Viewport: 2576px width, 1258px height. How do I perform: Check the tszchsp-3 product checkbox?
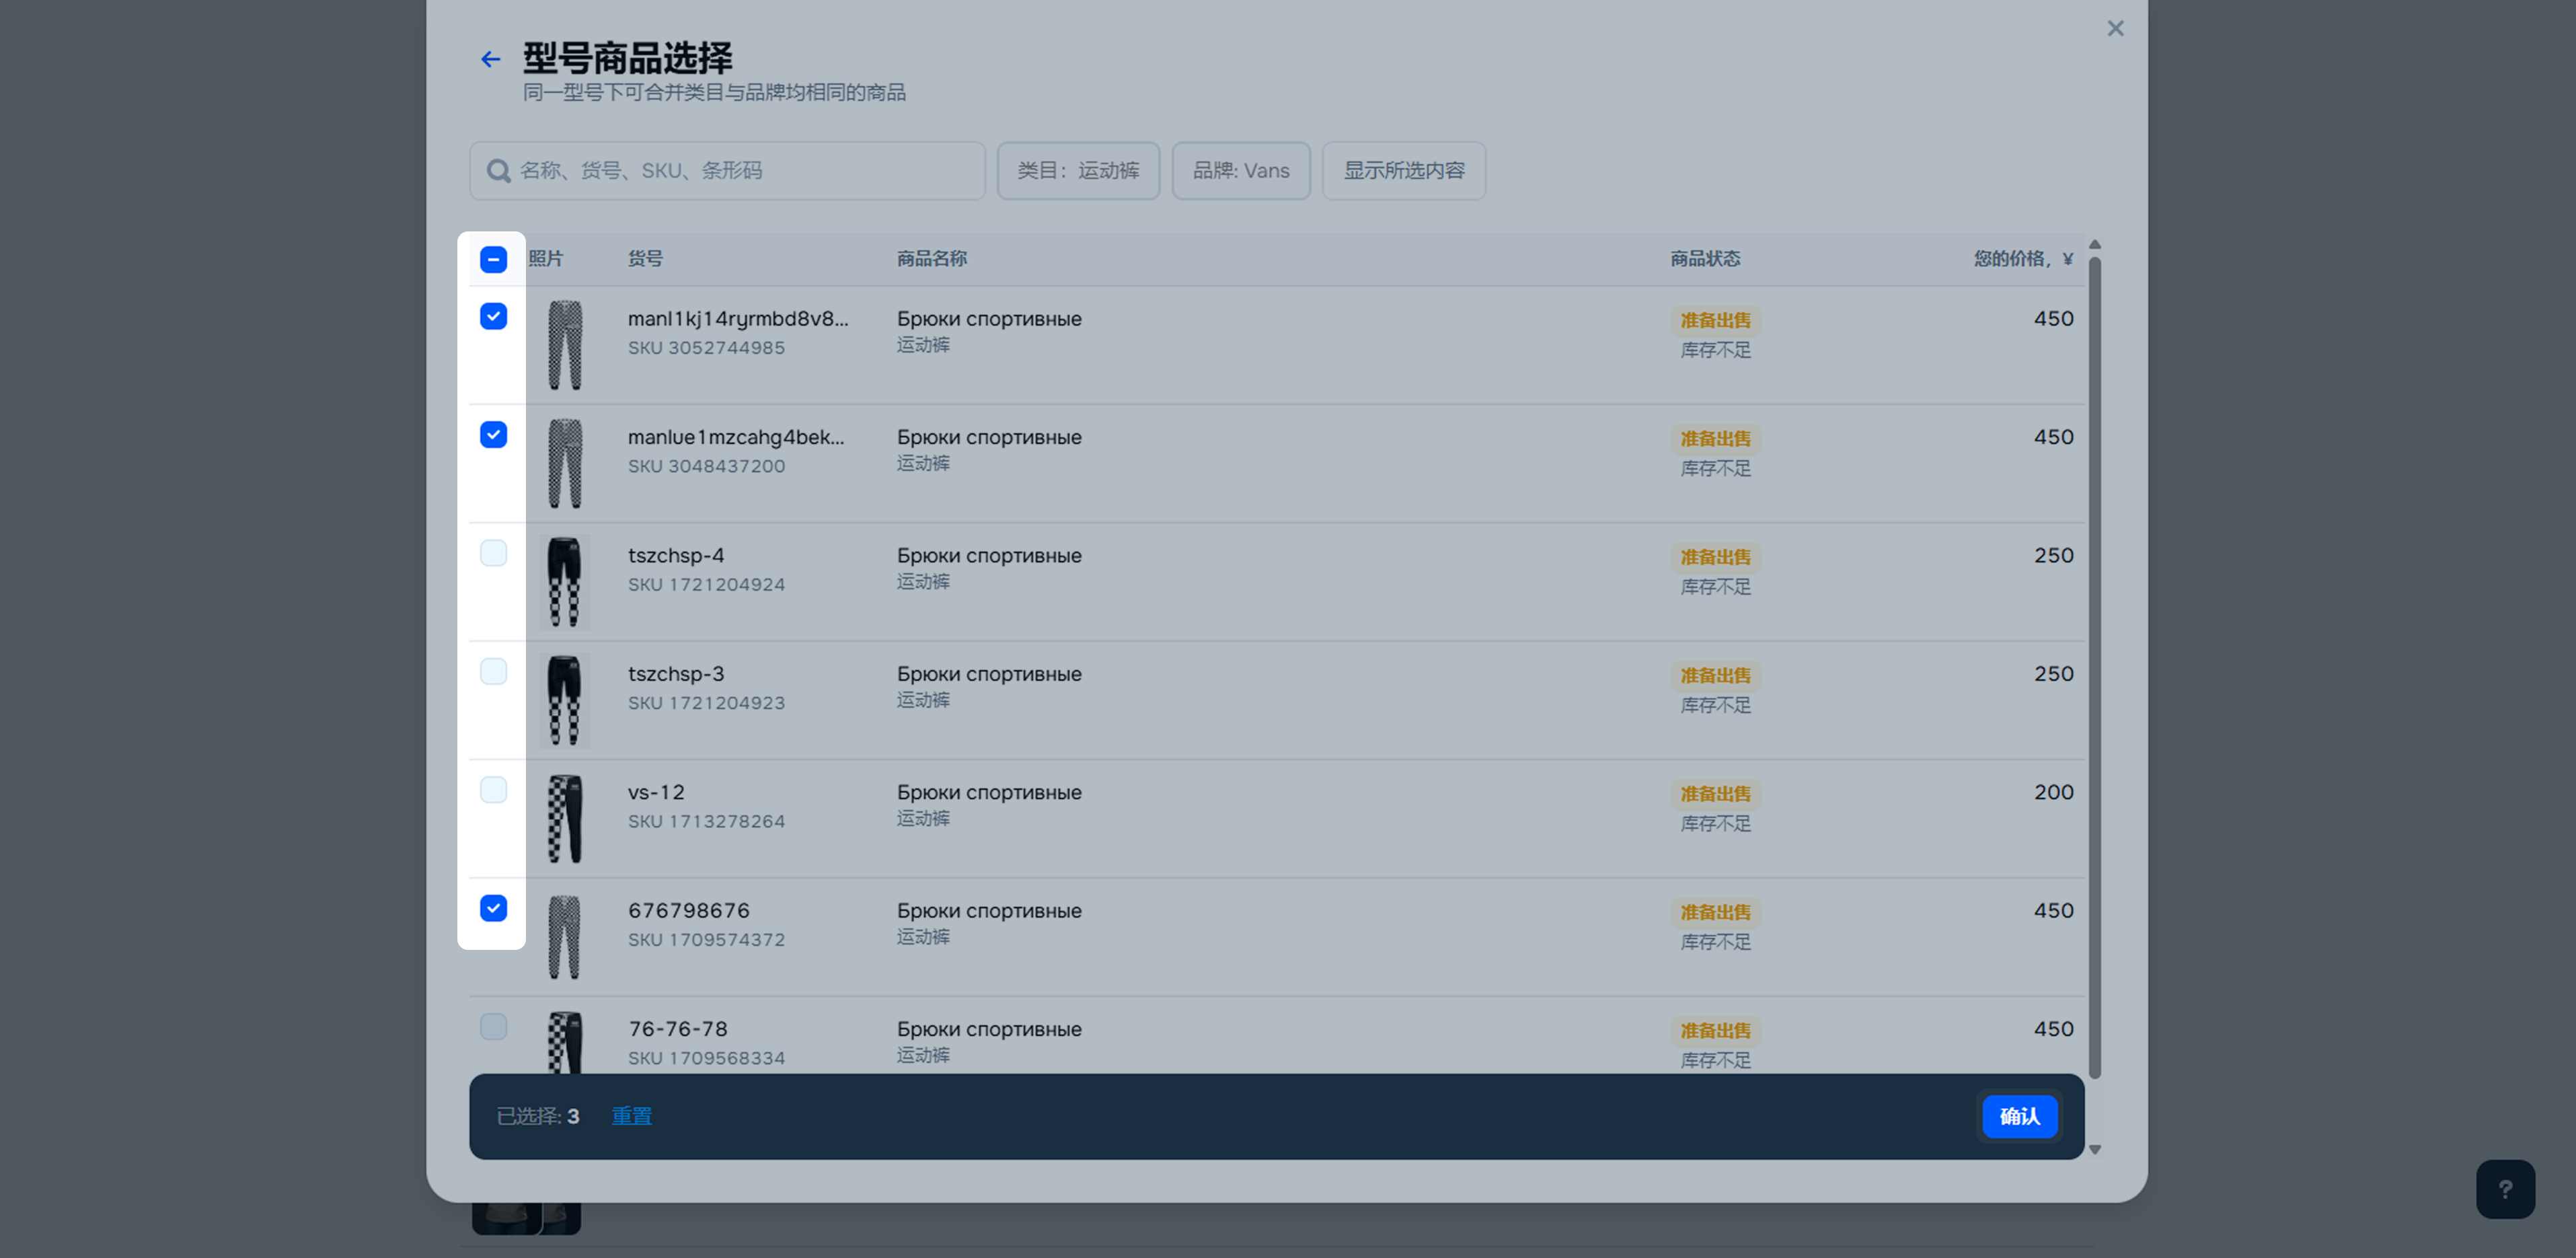pos(493,671)
